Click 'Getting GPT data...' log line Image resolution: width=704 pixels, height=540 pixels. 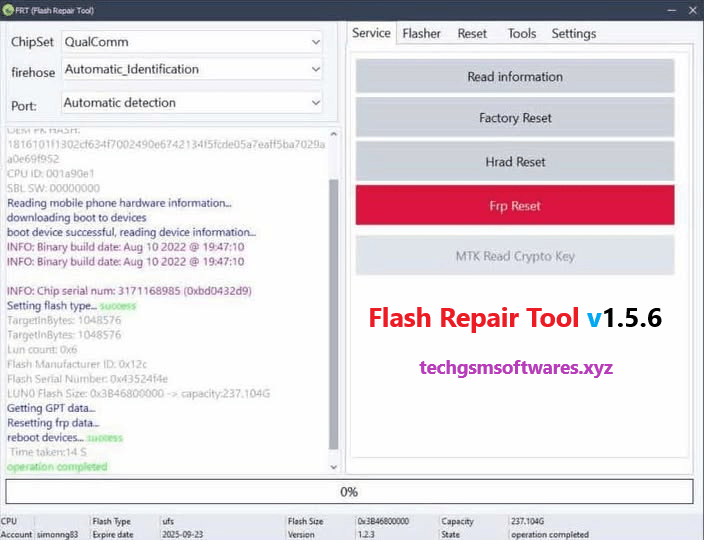coord(51,408)
